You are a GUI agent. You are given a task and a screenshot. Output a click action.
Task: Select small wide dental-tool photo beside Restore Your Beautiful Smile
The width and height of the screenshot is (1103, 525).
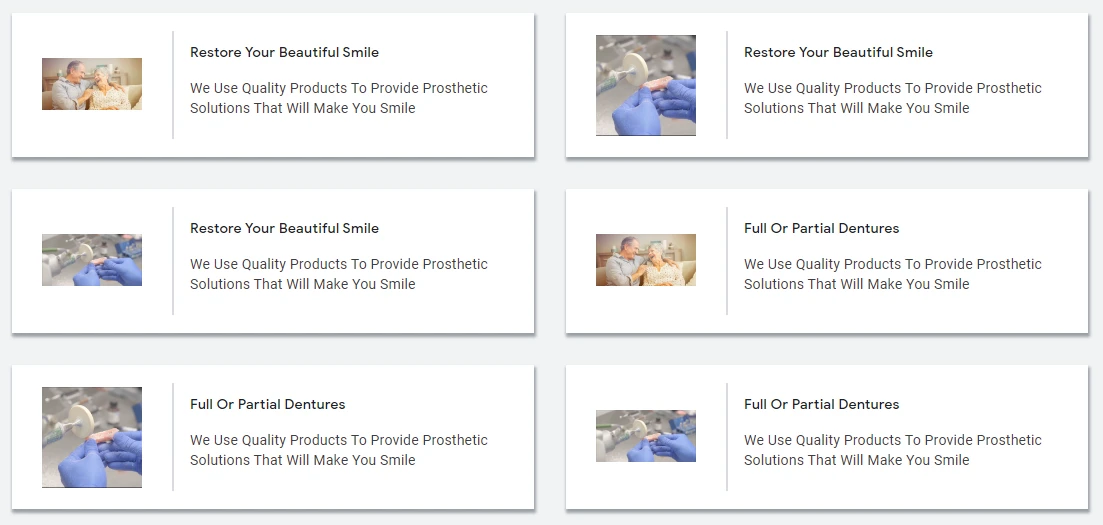92,260
